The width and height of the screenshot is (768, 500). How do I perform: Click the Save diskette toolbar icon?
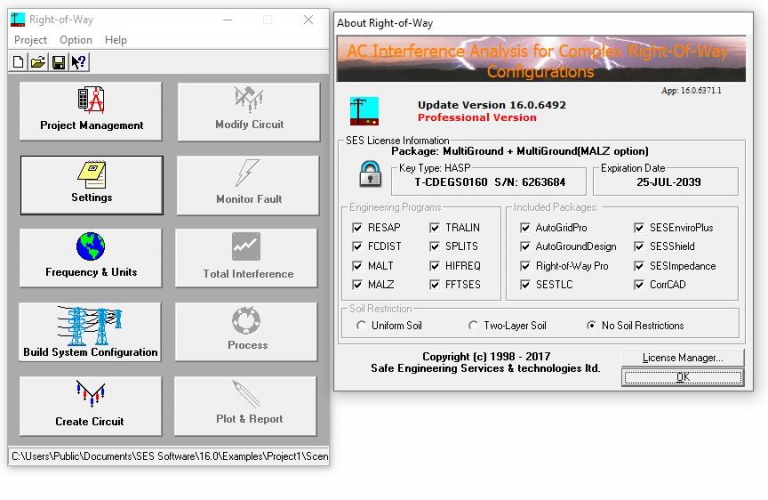click(x=58, y=62)
